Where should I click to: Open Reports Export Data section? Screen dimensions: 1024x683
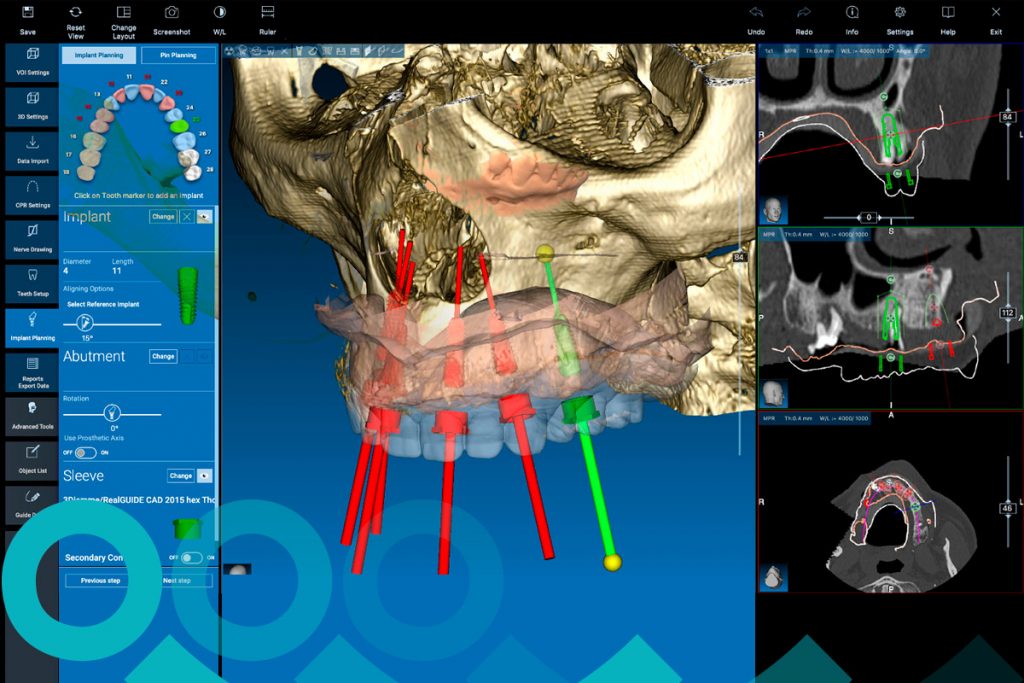32,372
